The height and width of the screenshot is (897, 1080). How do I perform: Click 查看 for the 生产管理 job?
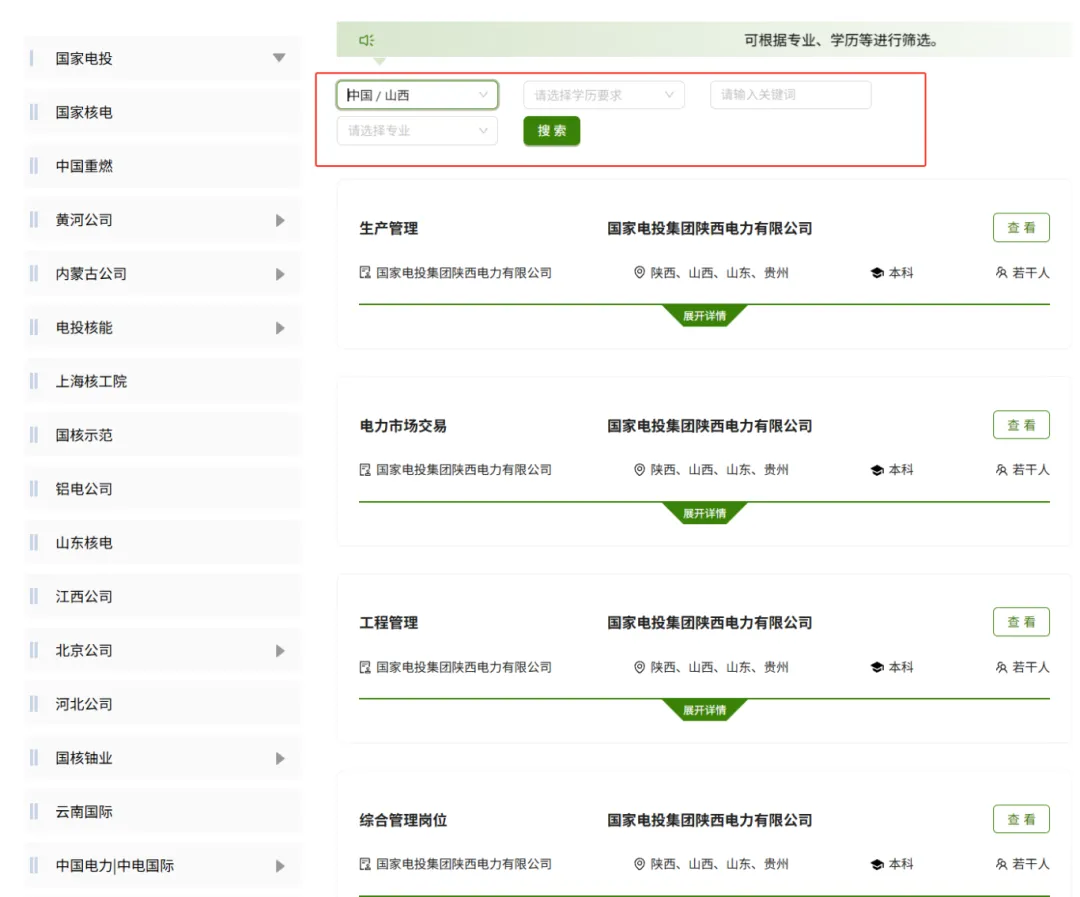(x=1021, y=227)
